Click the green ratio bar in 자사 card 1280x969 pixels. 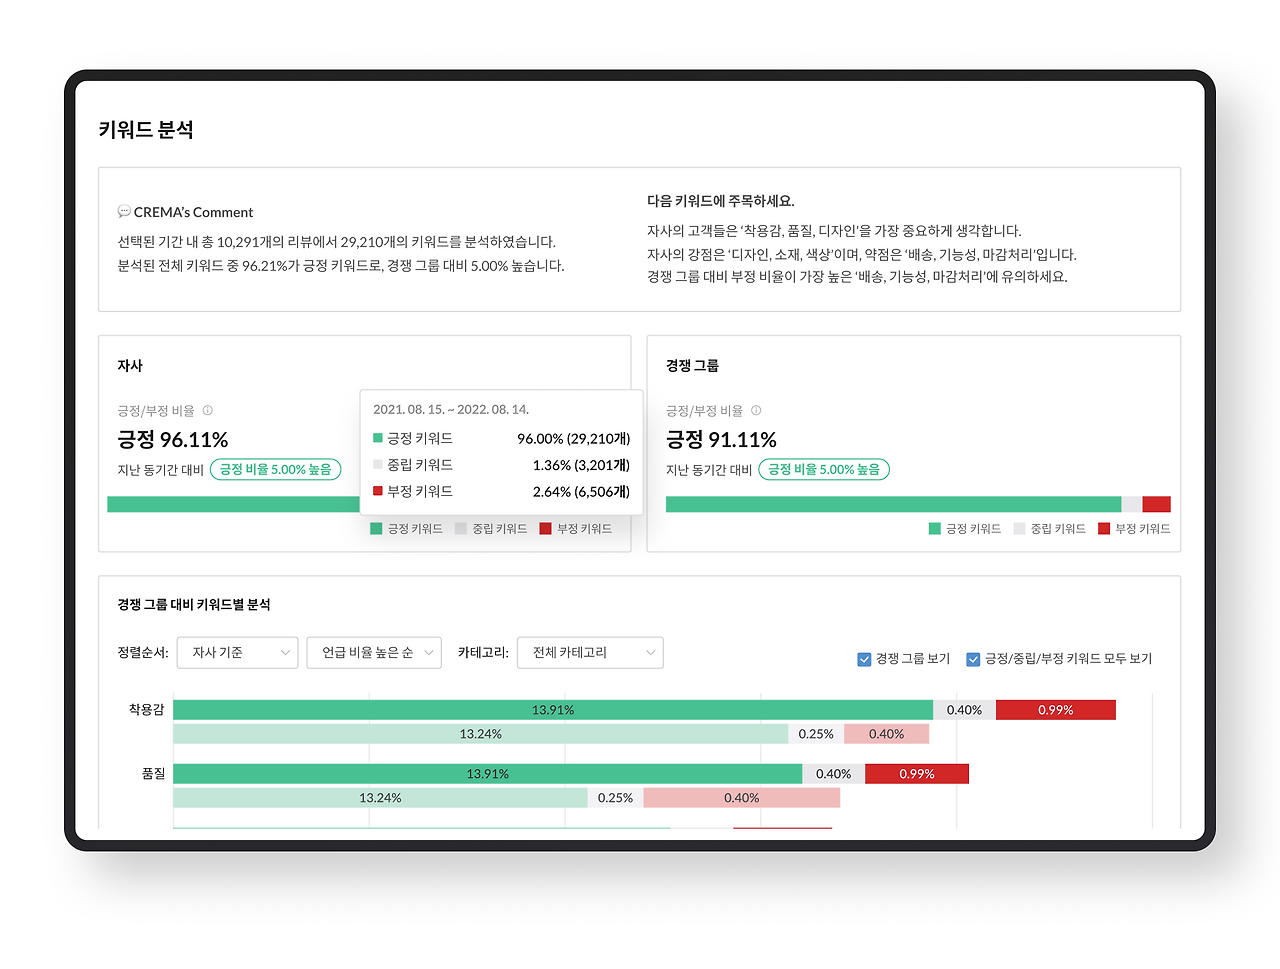coord(233,504)
